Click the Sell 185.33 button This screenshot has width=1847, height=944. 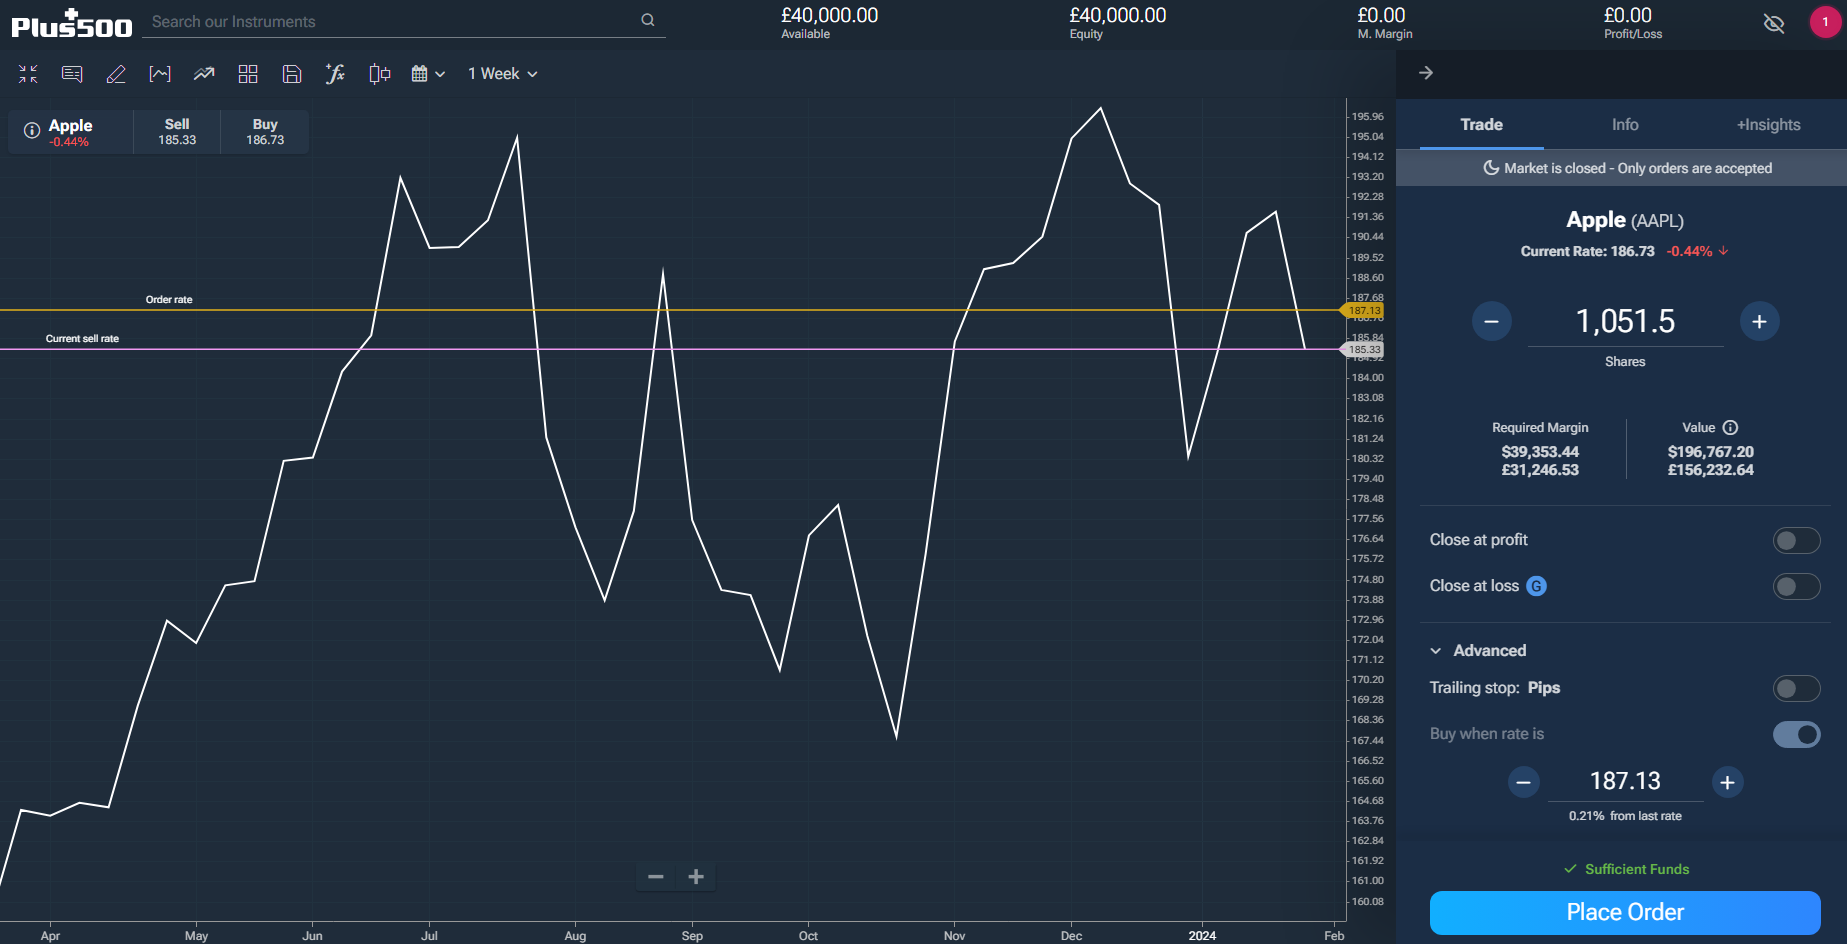click(x=177, y=132)
